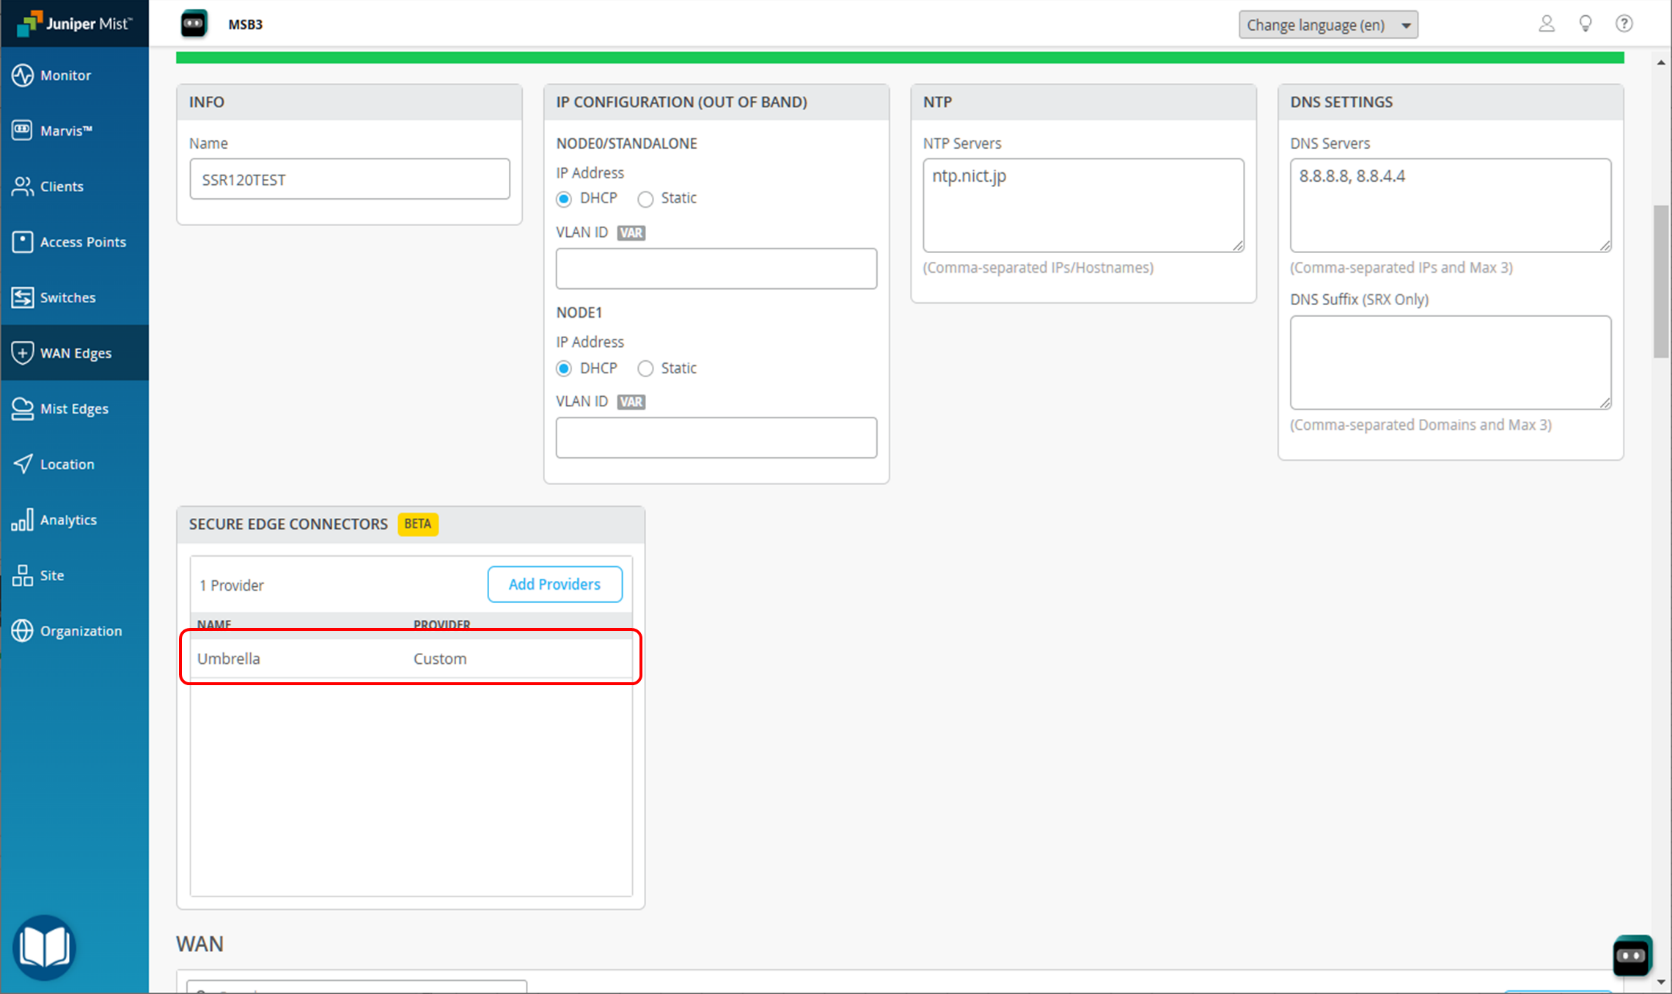Click the MSB3 organization name

click(x=245, y=24)
